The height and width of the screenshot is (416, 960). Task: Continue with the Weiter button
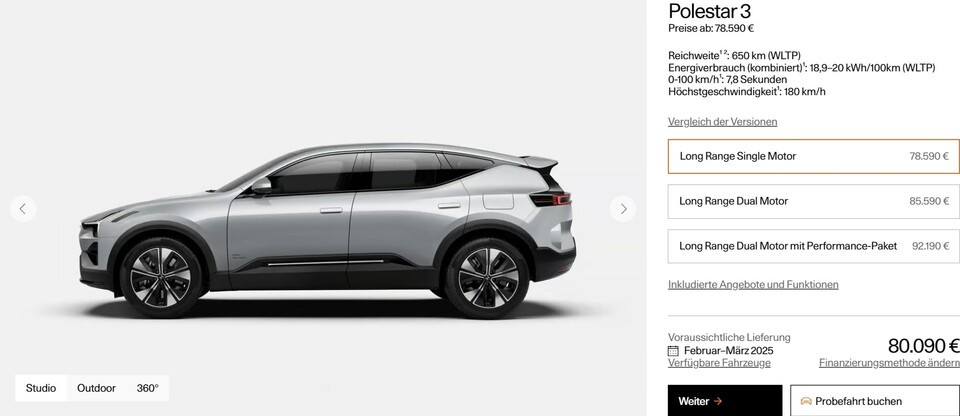point(725,401)
